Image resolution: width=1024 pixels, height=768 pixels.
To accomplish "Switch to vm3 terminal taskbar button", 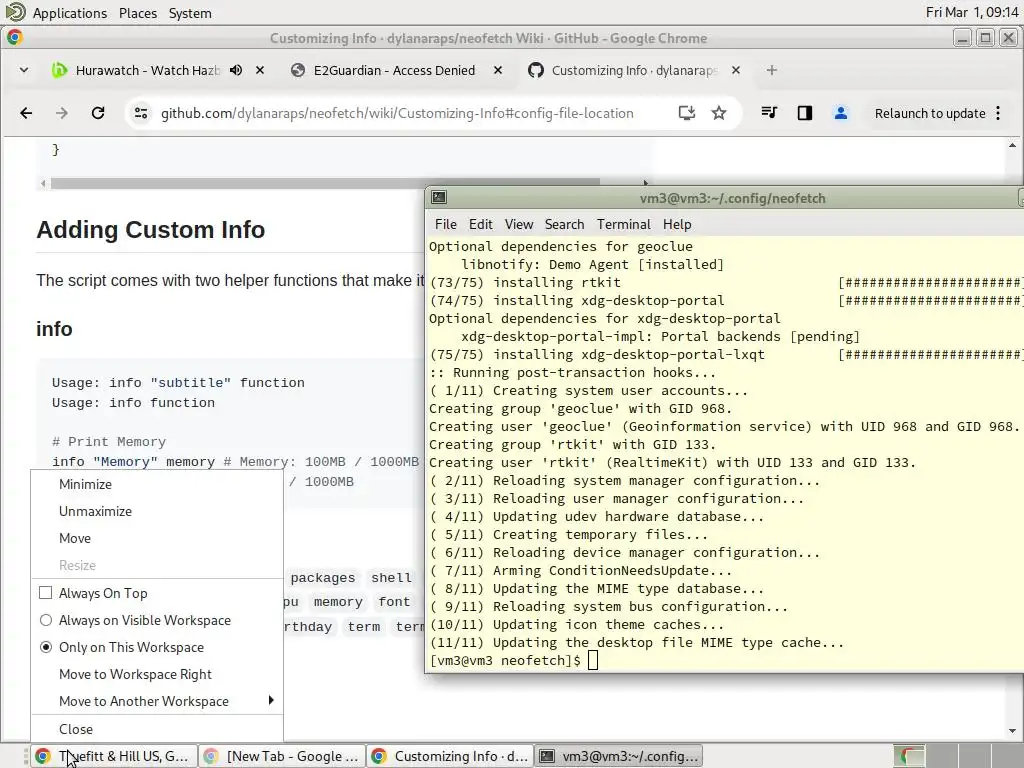I will click(619, 756).
